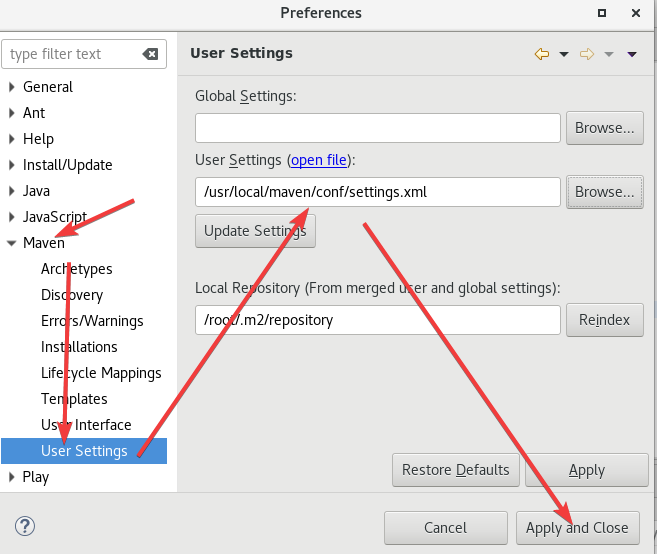The height and width of the screenshot is (554, 657).
Task: Select Discovery under Maven
Action: click(72, 295)
